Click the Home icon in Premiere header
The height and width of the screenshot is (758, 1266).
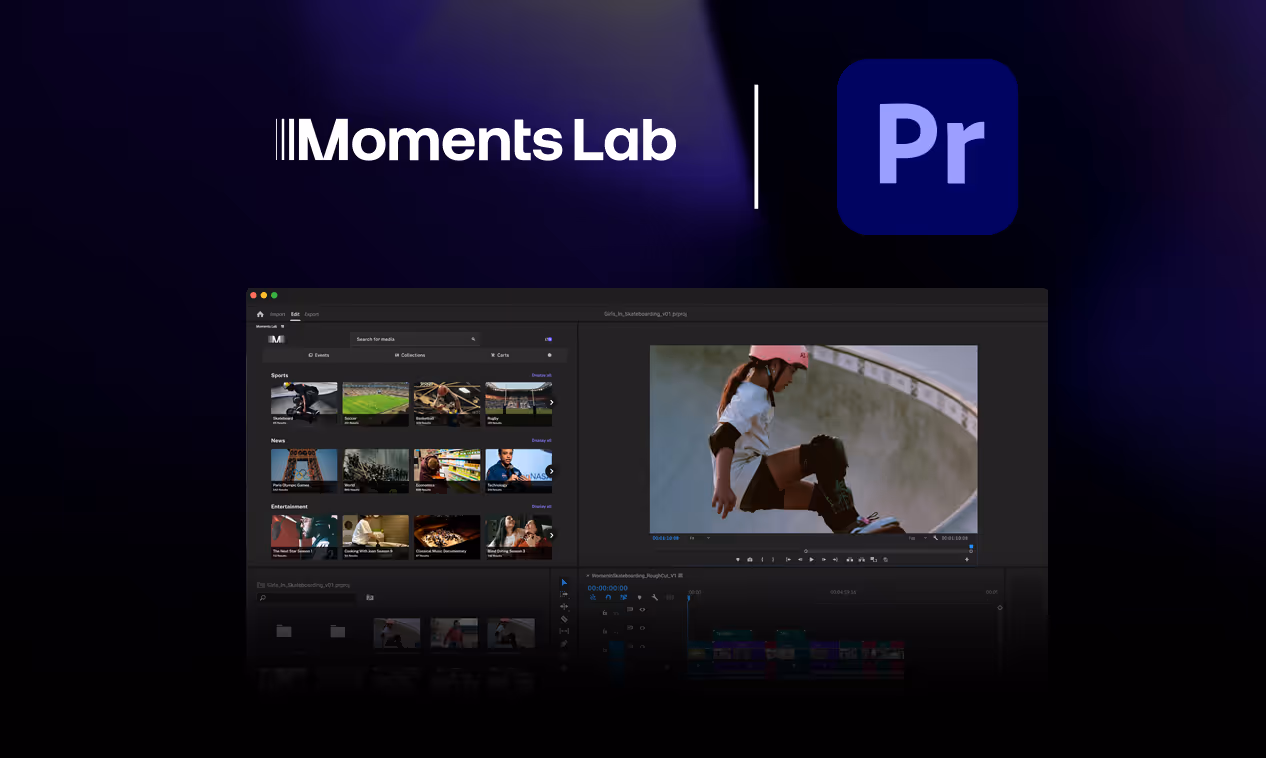(260, 314)
